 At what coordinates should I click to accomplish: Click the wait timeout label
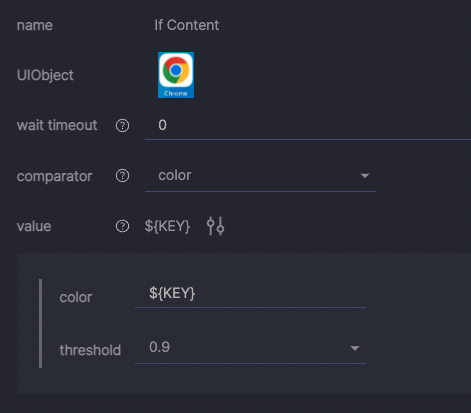click(57, 125)
